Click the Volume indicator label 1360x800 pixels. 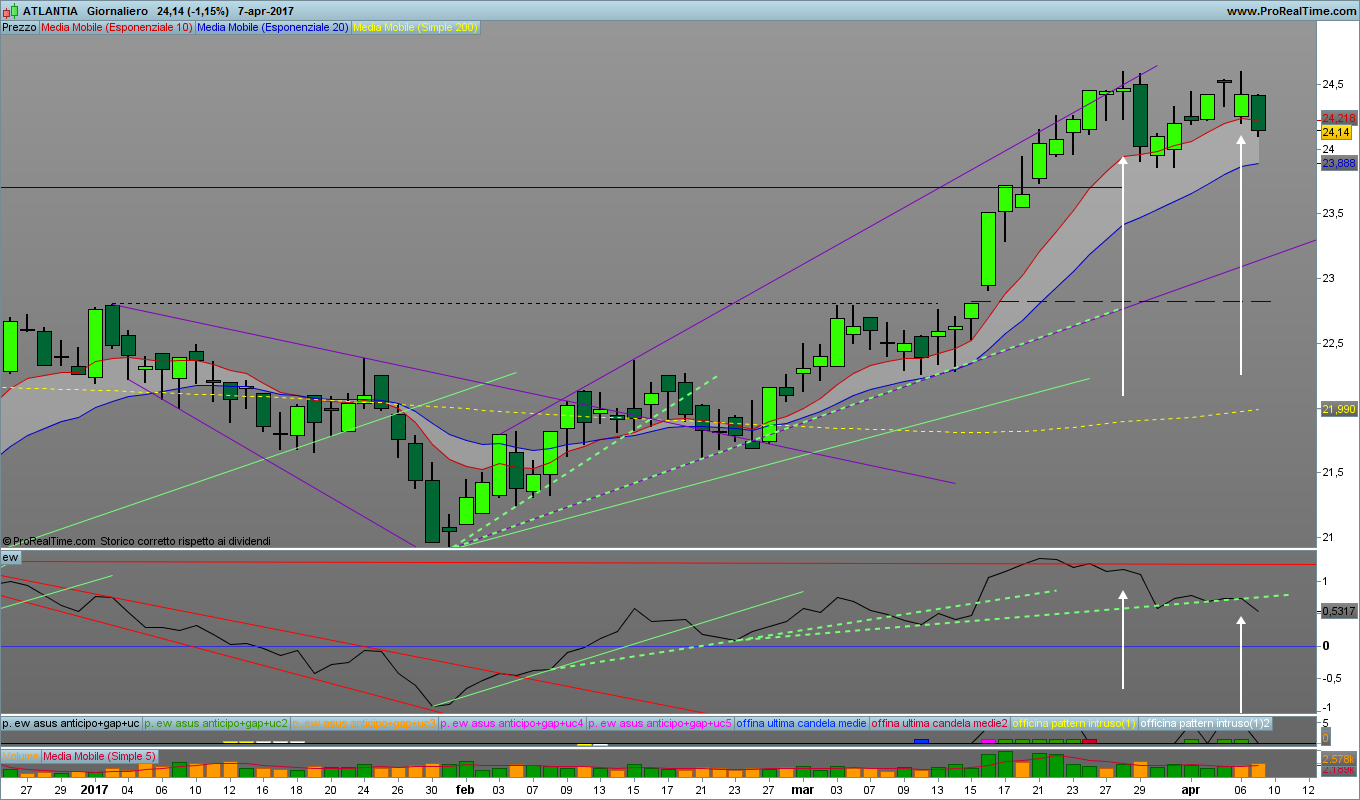20,756
